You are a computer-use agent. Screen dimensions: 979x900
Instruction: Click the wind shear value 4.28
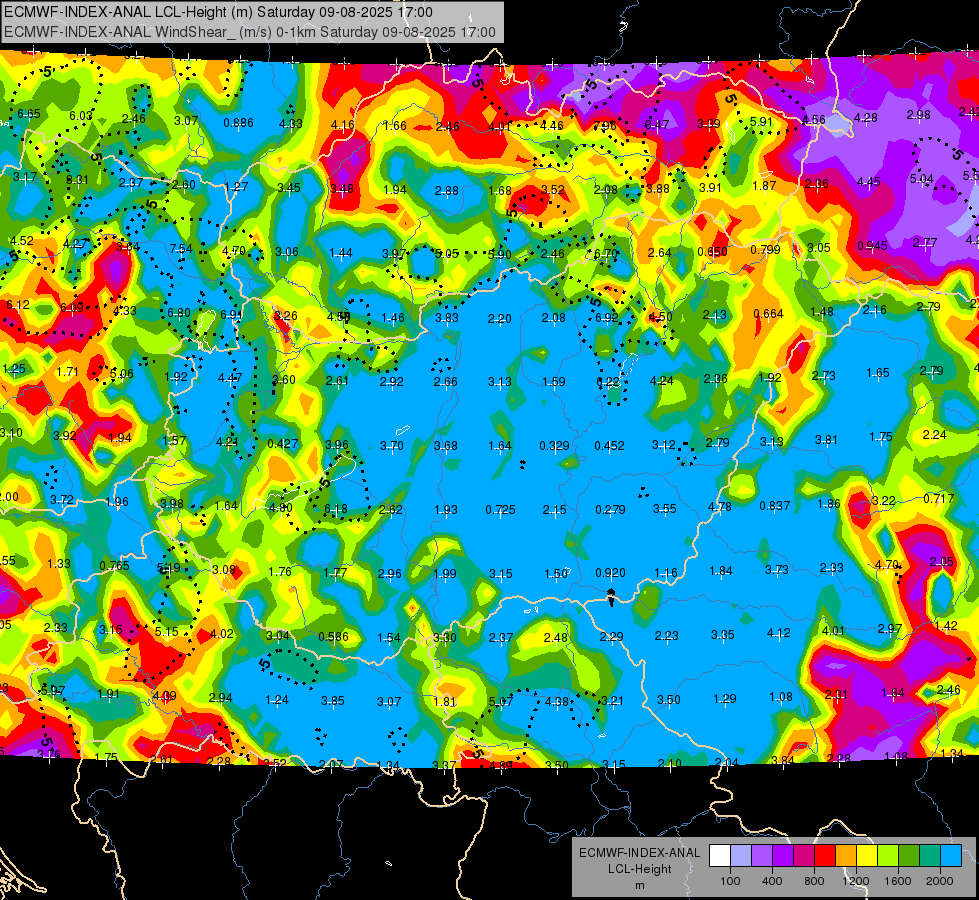pos(866,117)
